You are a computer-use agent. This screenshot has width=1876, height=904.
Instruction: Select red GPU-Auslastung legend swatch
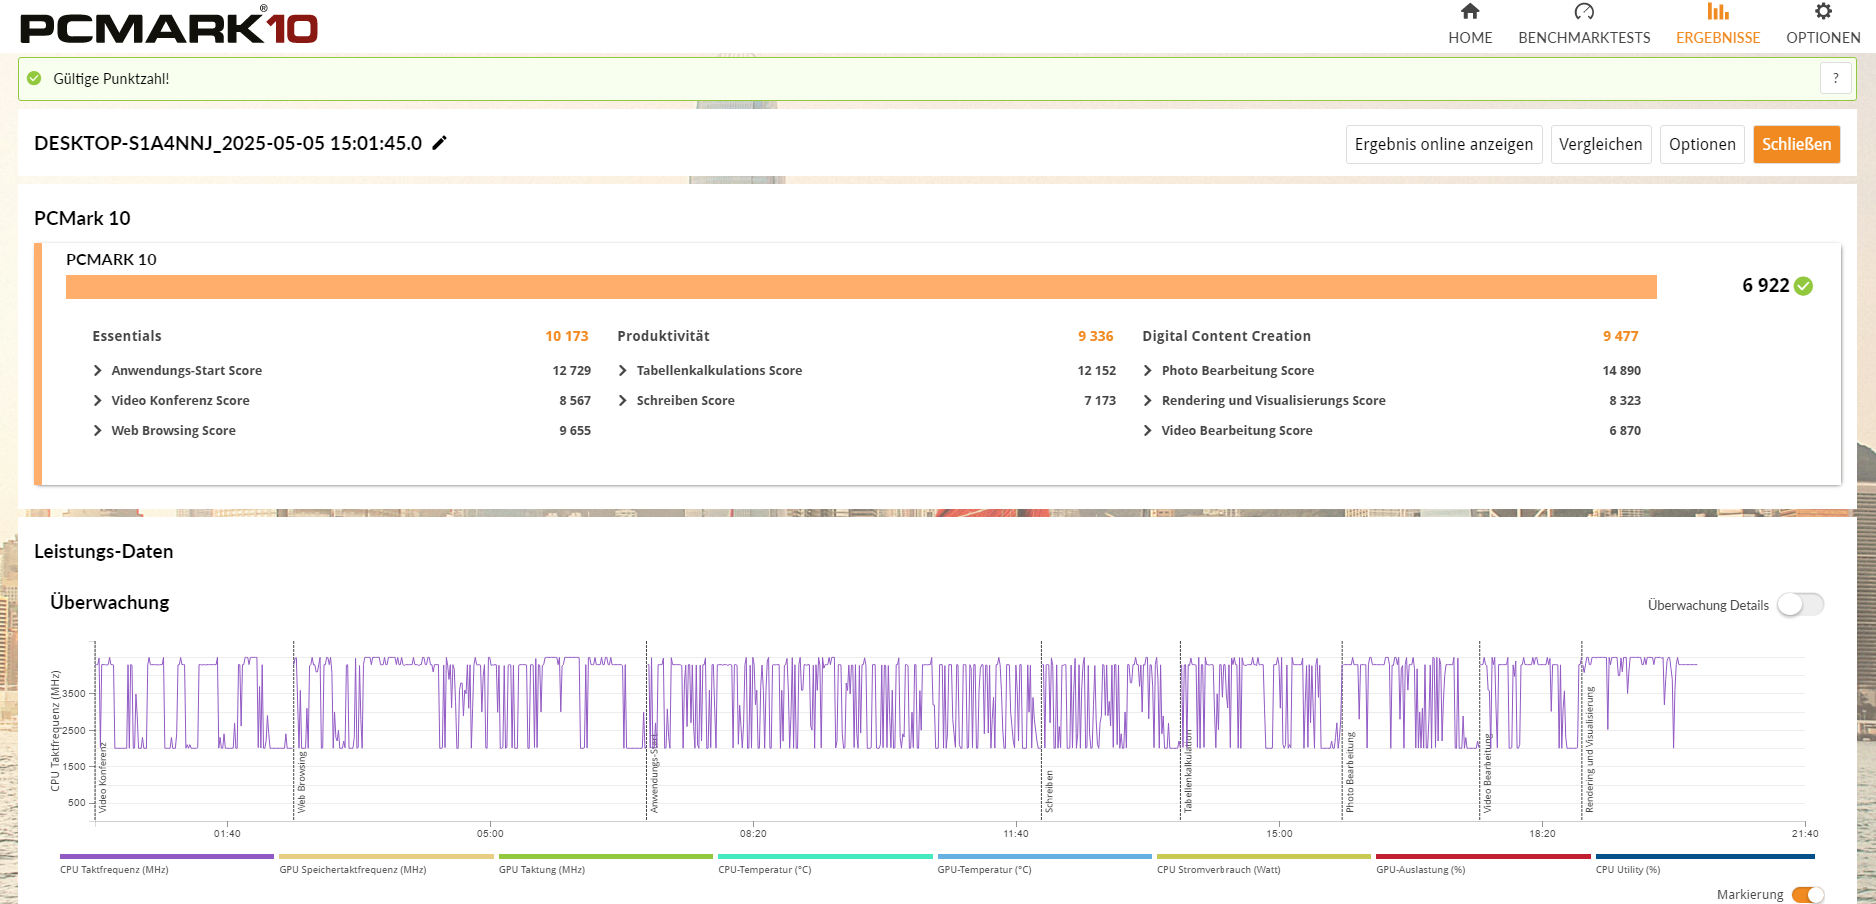coord(1483,856)
